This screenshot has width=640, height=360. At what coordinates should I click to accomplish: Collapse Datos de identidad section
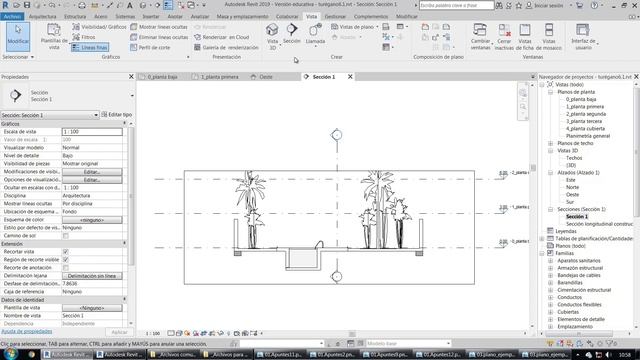pos(124,300)
